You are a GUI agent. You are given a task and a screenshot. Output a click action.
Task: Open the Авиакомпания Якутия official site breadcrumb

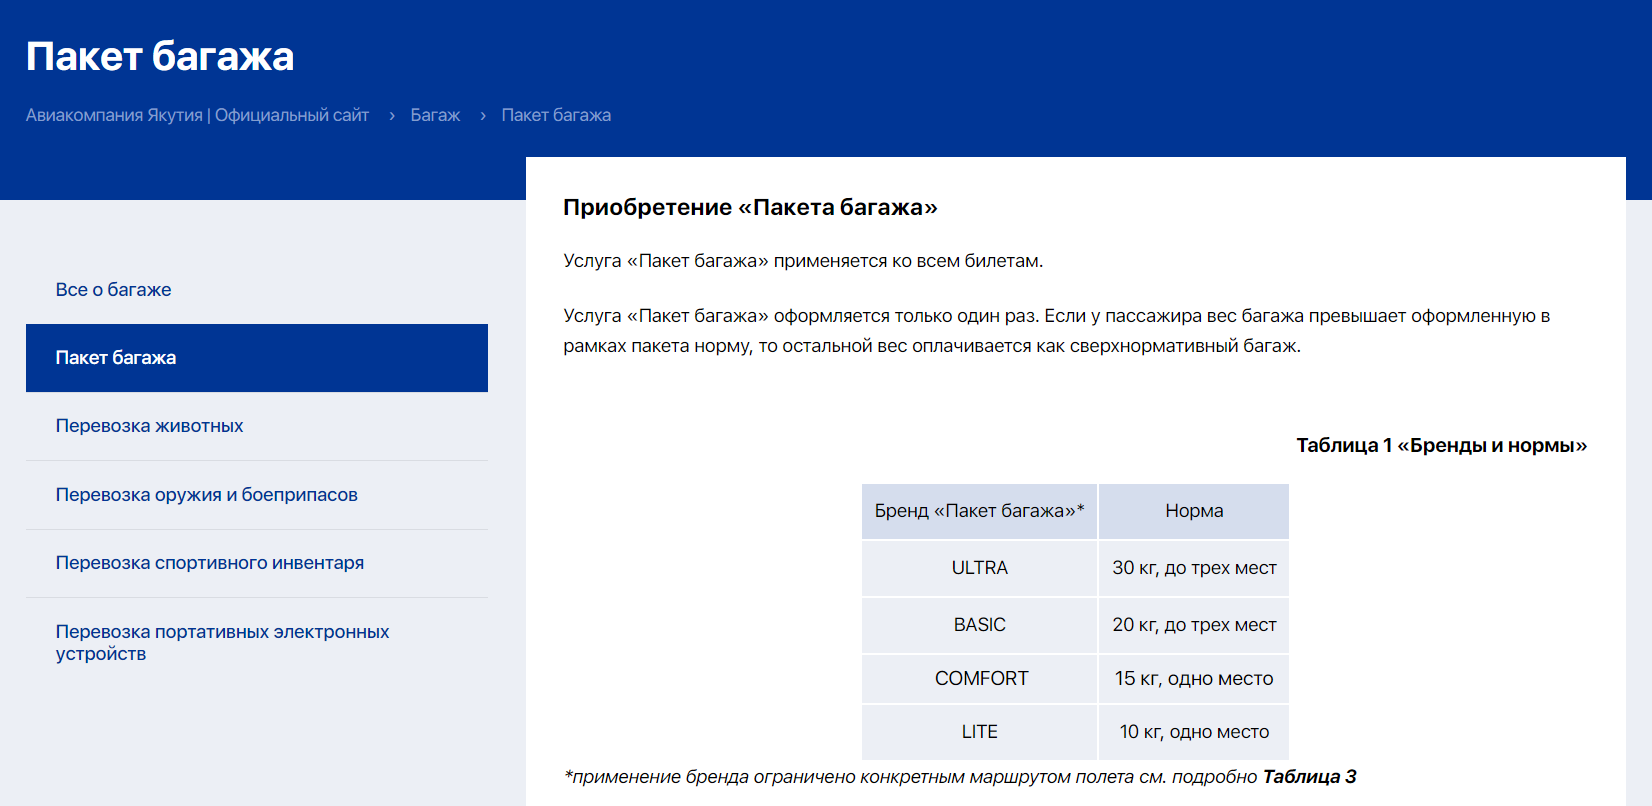pos(197,115)
